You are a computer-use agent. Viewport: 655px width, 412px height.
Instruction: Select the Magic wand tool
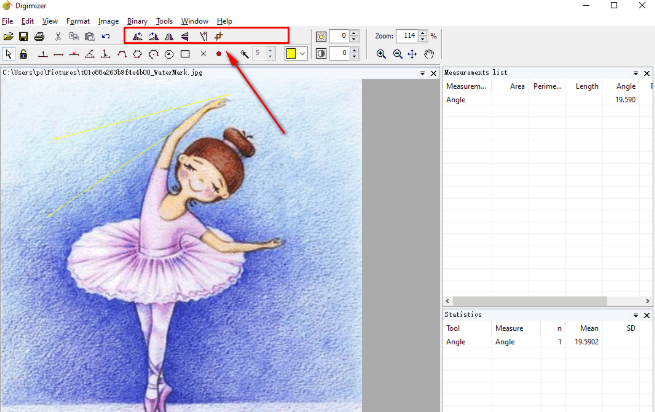coord(244,54)
